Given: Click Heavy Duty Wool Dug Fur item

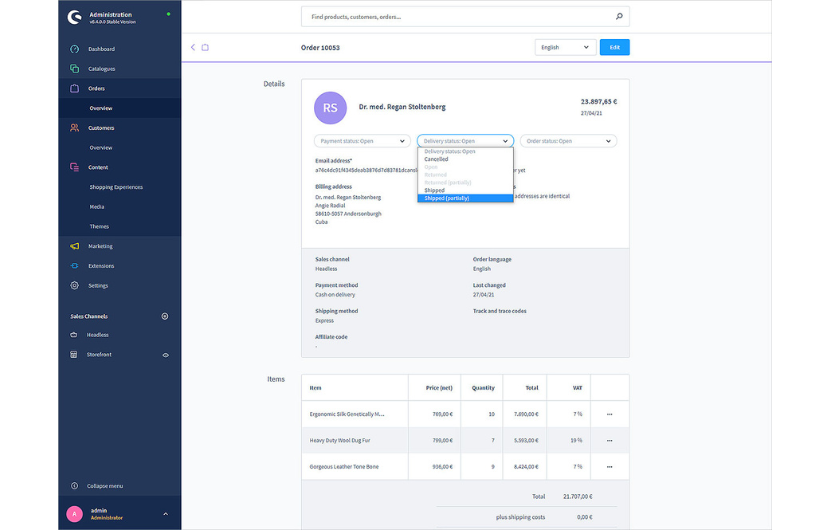Looking at the screenshot, I should (x=340, y=441).
